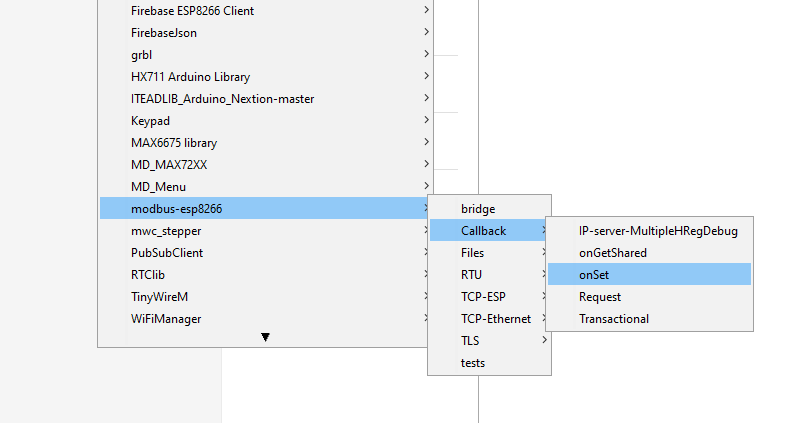The height and width of the screenshot is (423, 796).
Task: Open the grbl library submenu
Action: [x=266, y=55]
